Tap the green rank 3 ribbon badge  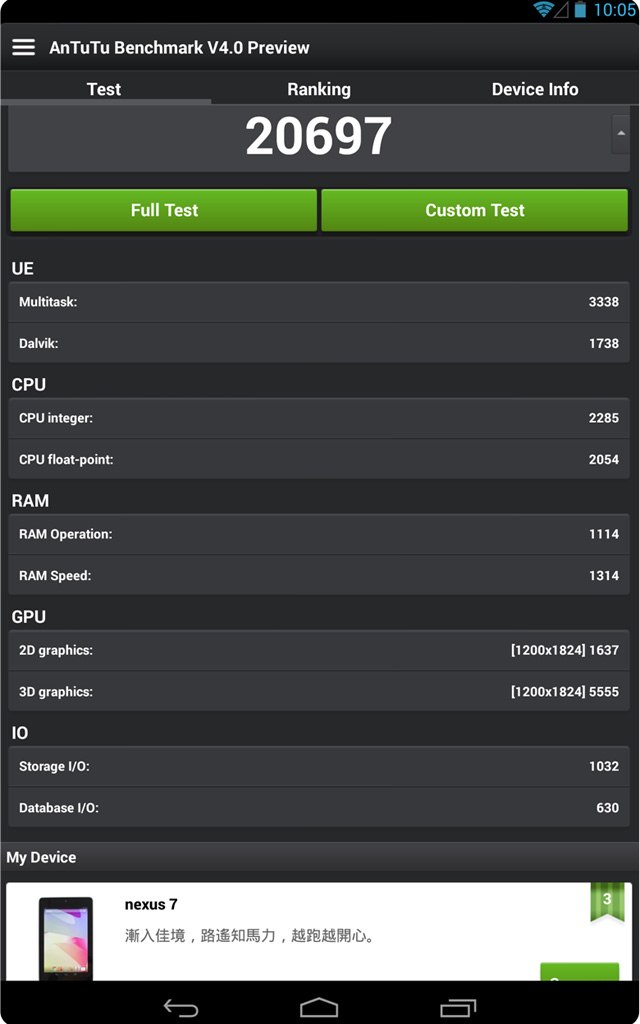click(607, 902)
